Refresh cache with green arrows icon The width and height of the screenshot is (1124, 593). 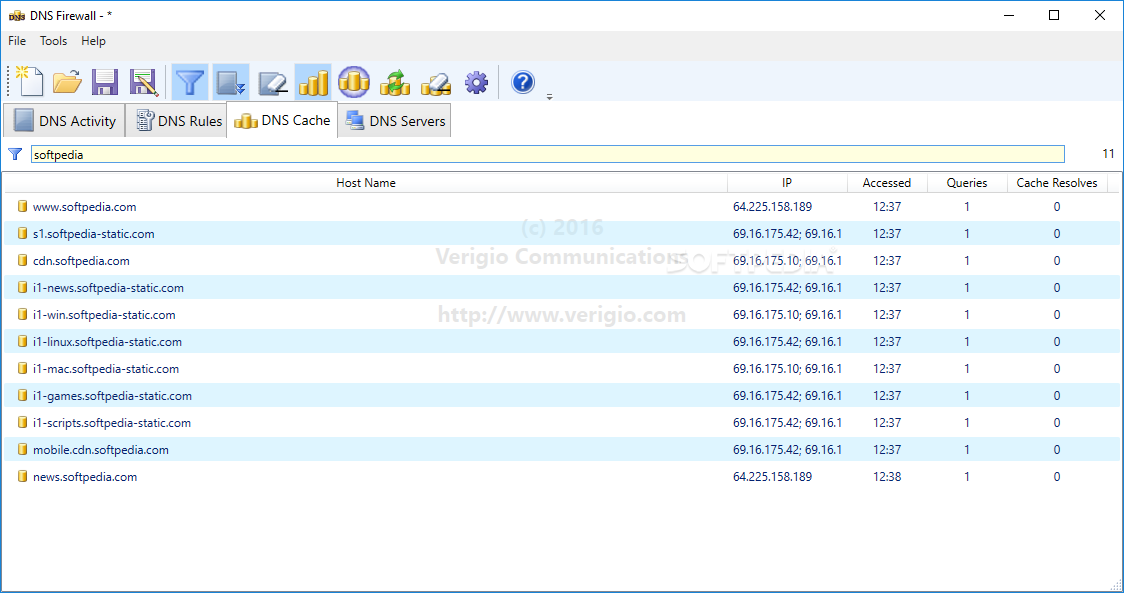coord(394,82)
